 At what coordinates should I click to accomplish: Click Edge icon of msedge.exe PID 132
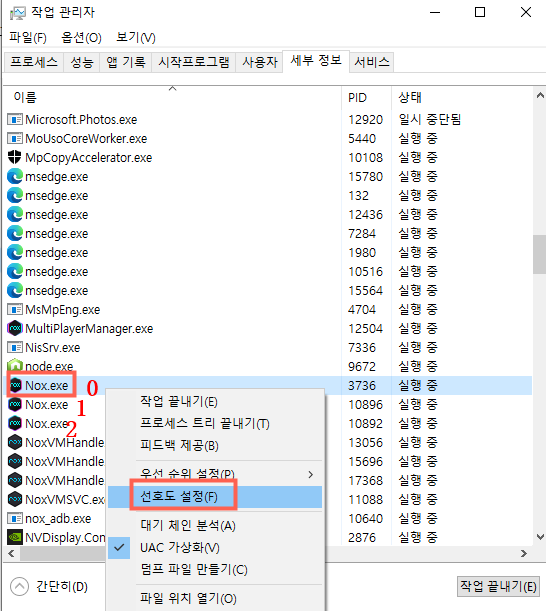click(15, 196)
